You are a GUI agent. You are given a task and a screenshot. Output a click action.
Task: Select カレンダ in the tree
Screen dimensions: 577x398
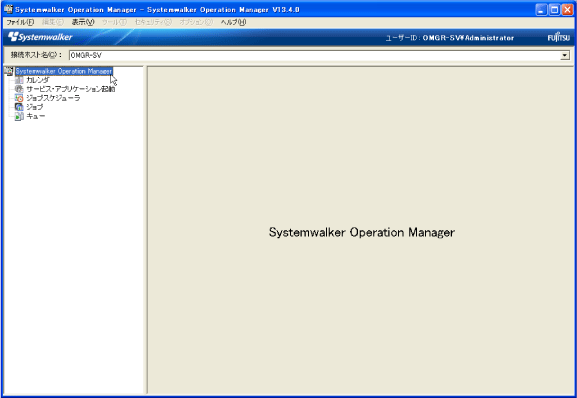point(38,80)
